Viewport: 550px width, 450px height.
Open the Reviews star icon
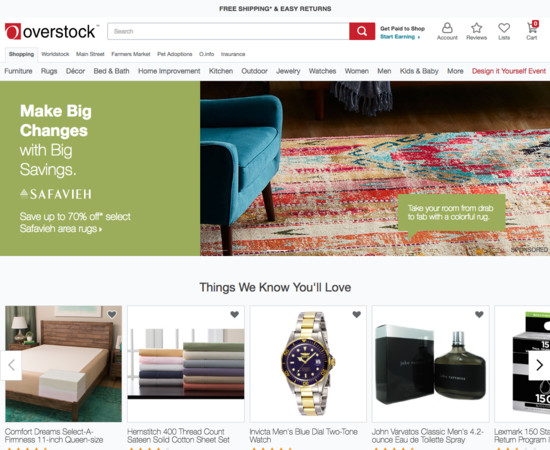click(476, 31)
